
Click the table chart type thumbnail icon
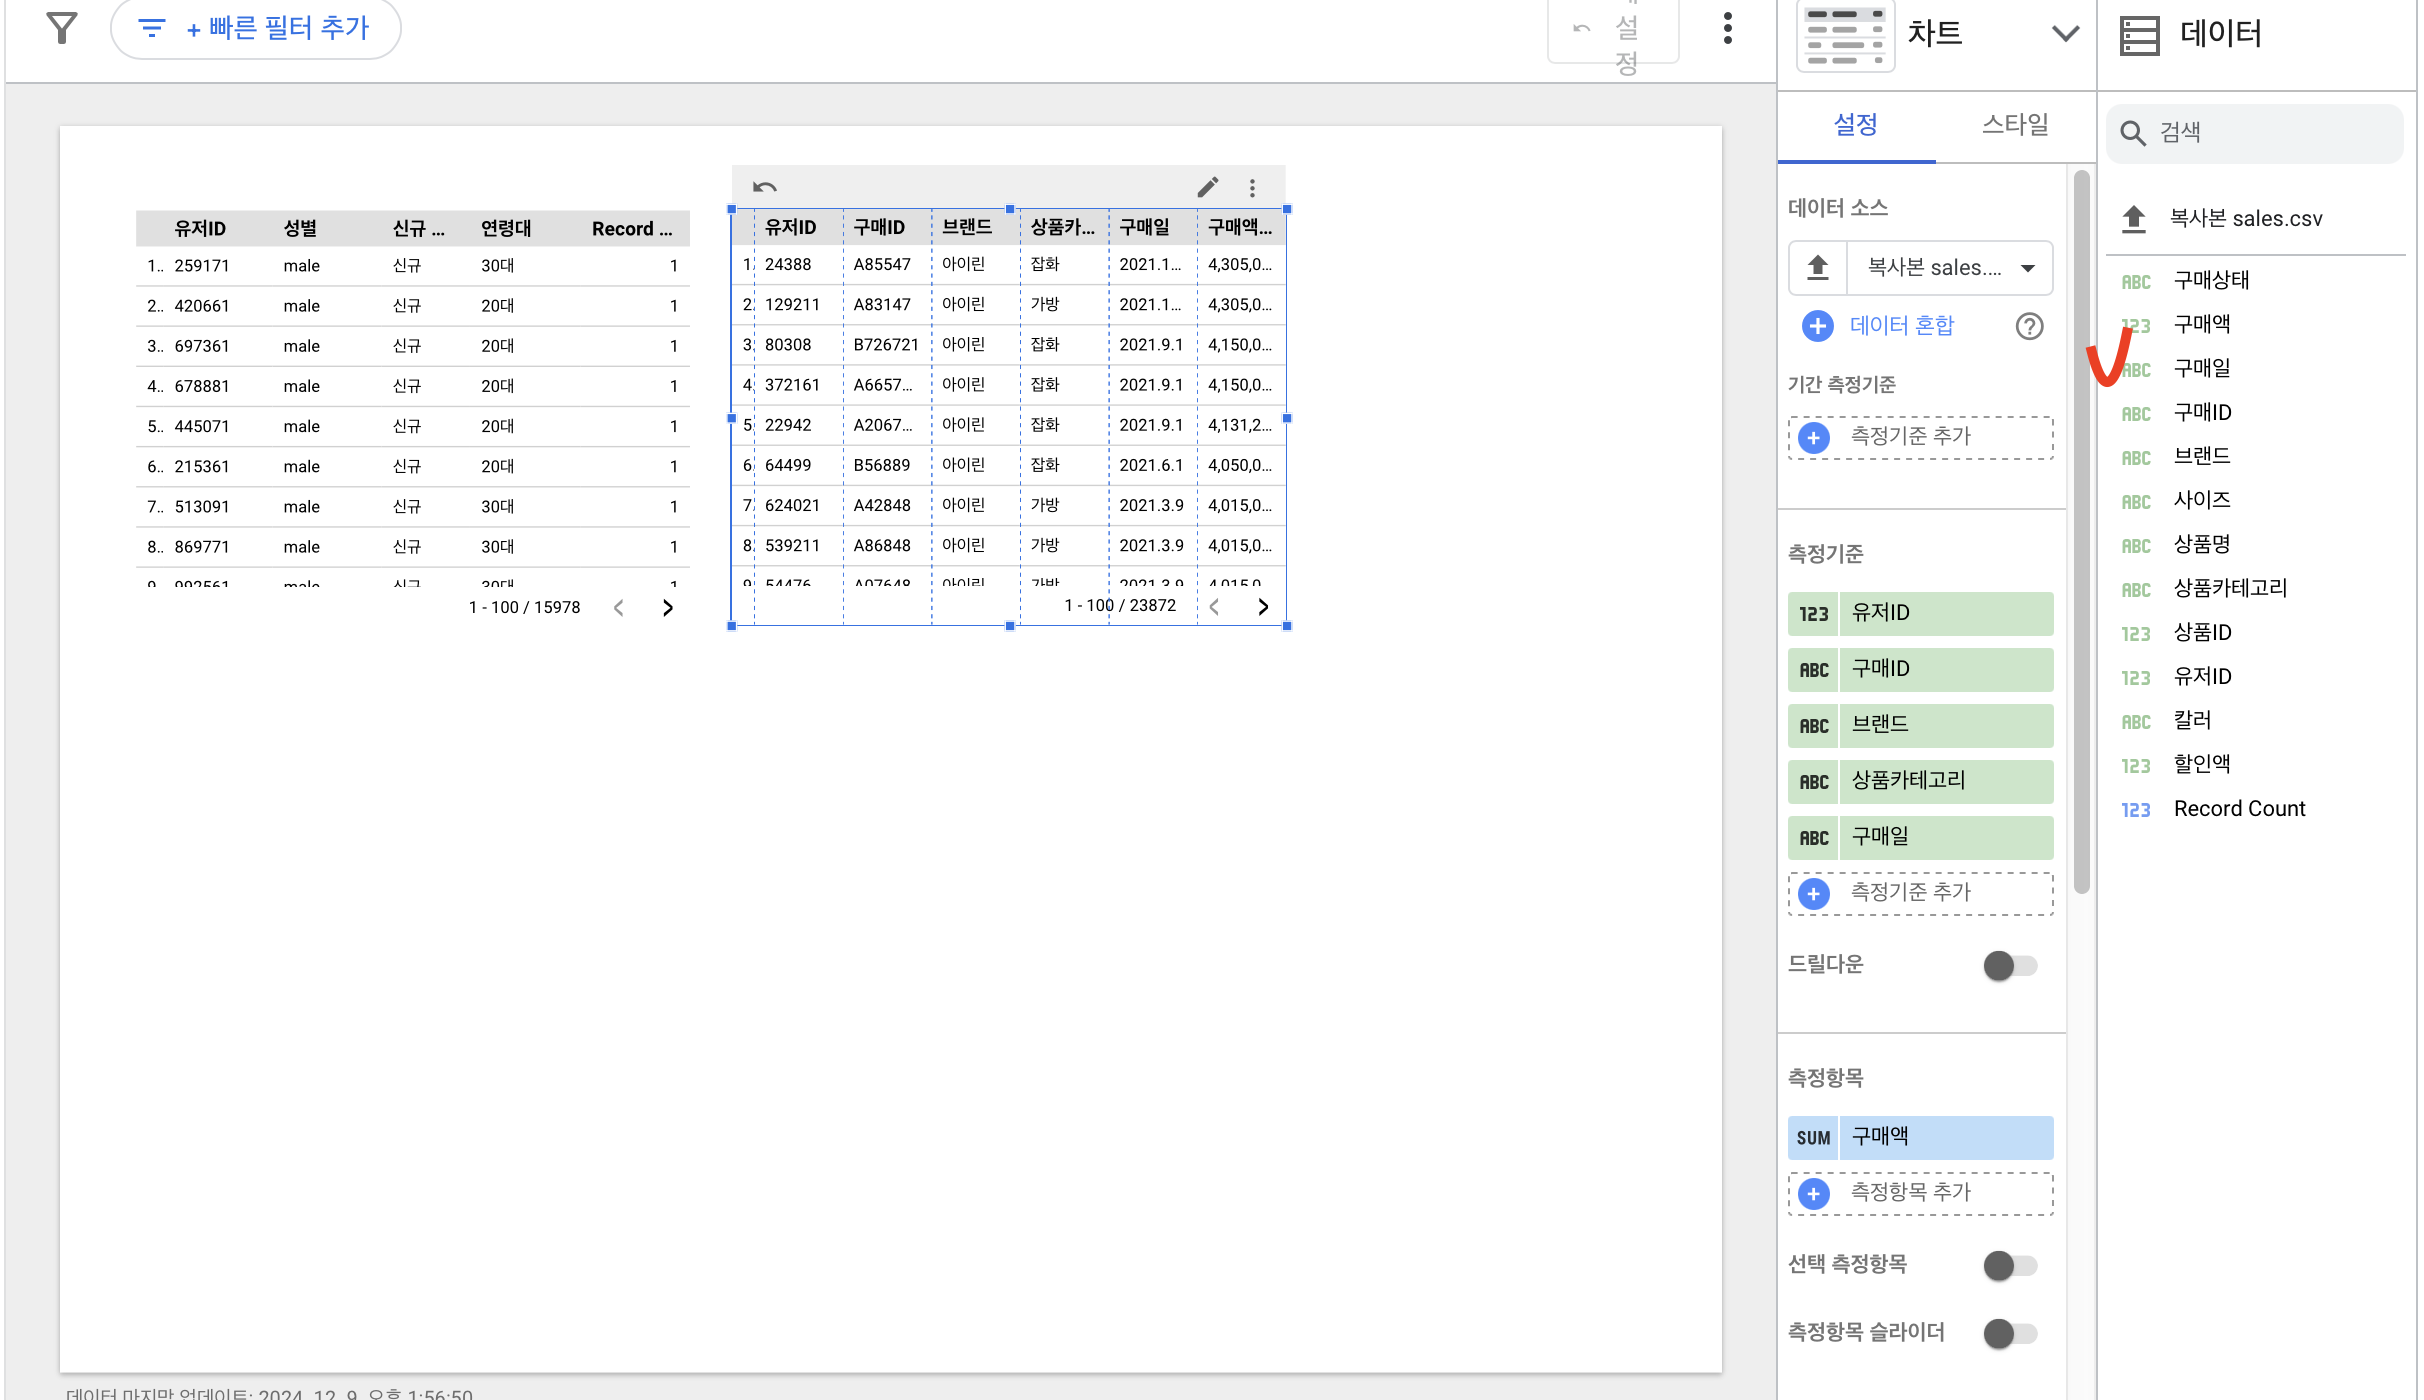[1845, 36]
